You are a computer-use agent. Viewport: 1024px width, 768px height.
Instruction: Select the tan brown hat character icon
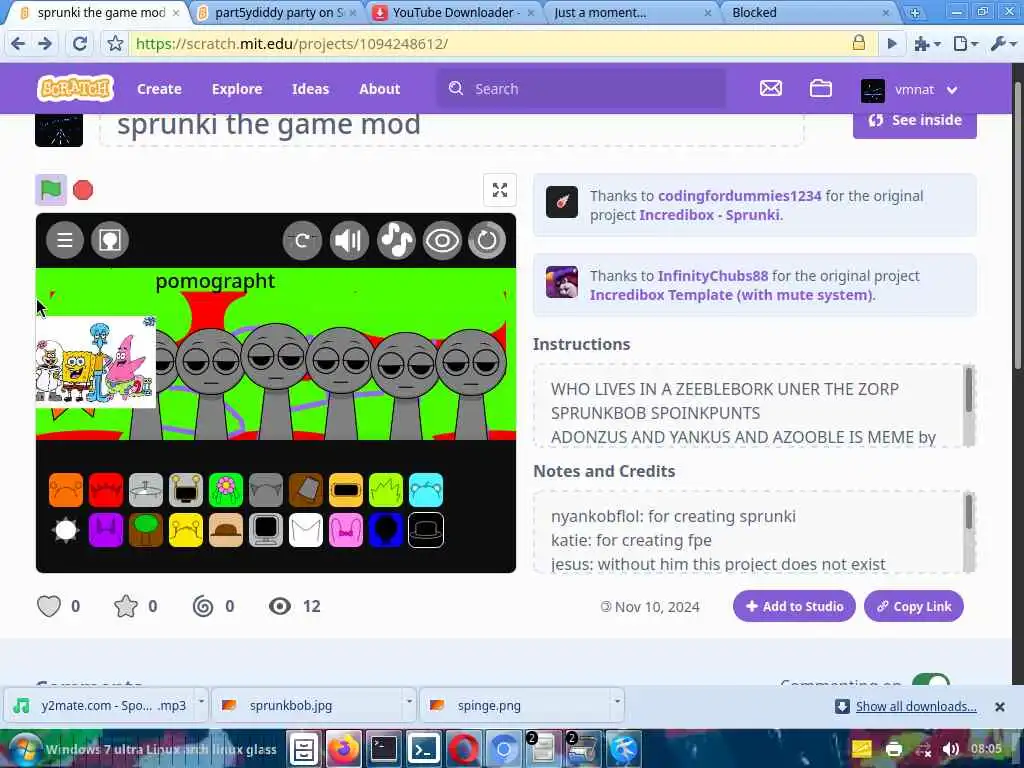(226, 530)
